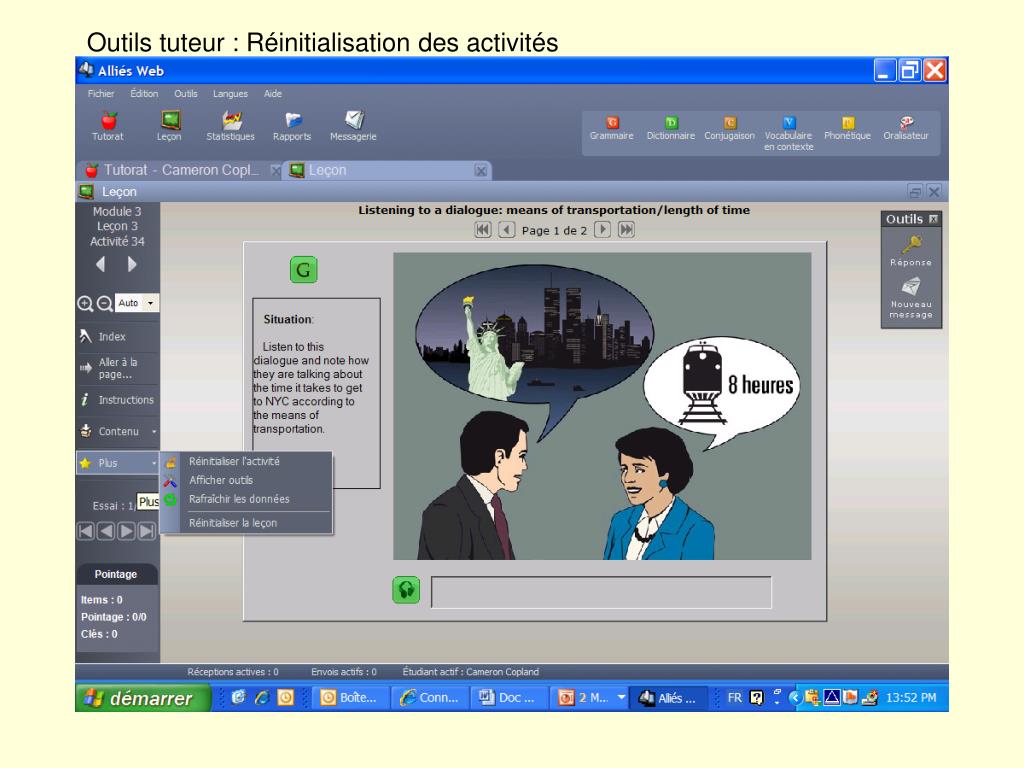Open the Index sidebar button
This screenshot has width=1024, height=768.
(x=118, y=337)
